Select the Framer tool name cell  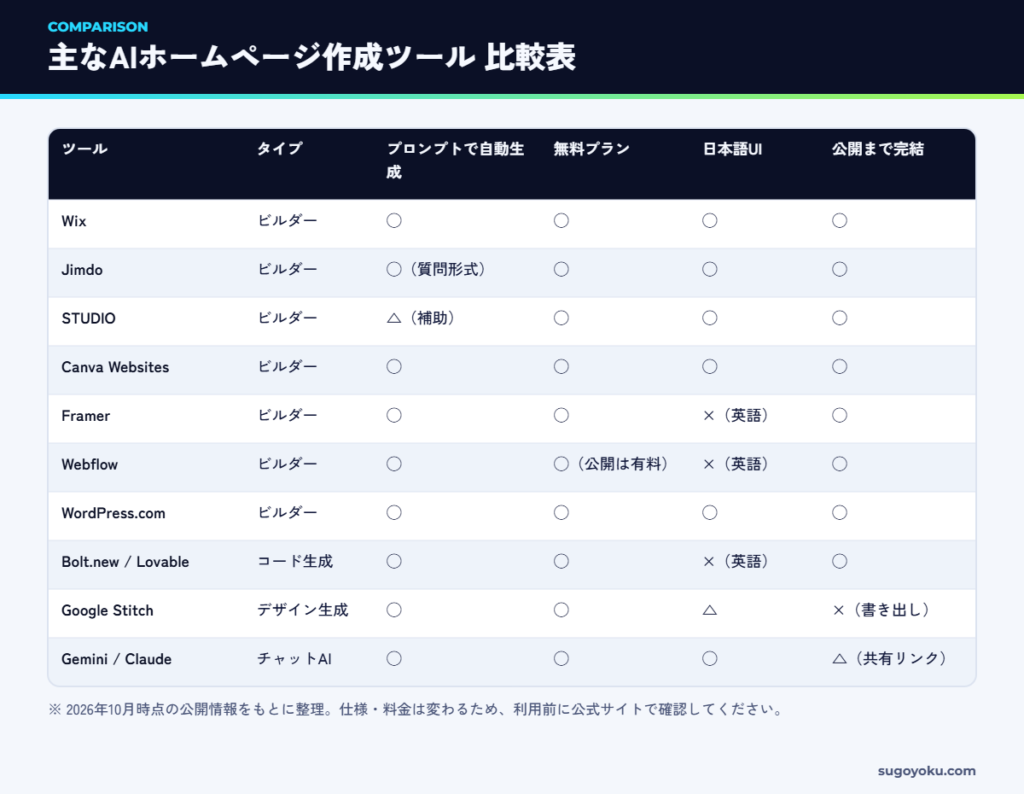(86, 416)
